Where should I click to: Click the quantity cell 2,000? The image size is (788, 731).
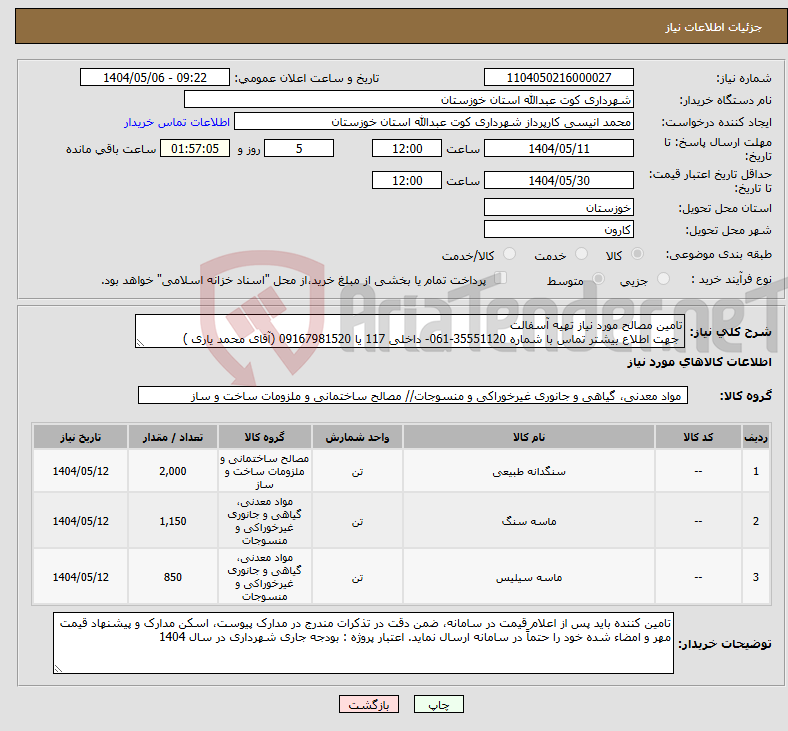click(173, 471)
